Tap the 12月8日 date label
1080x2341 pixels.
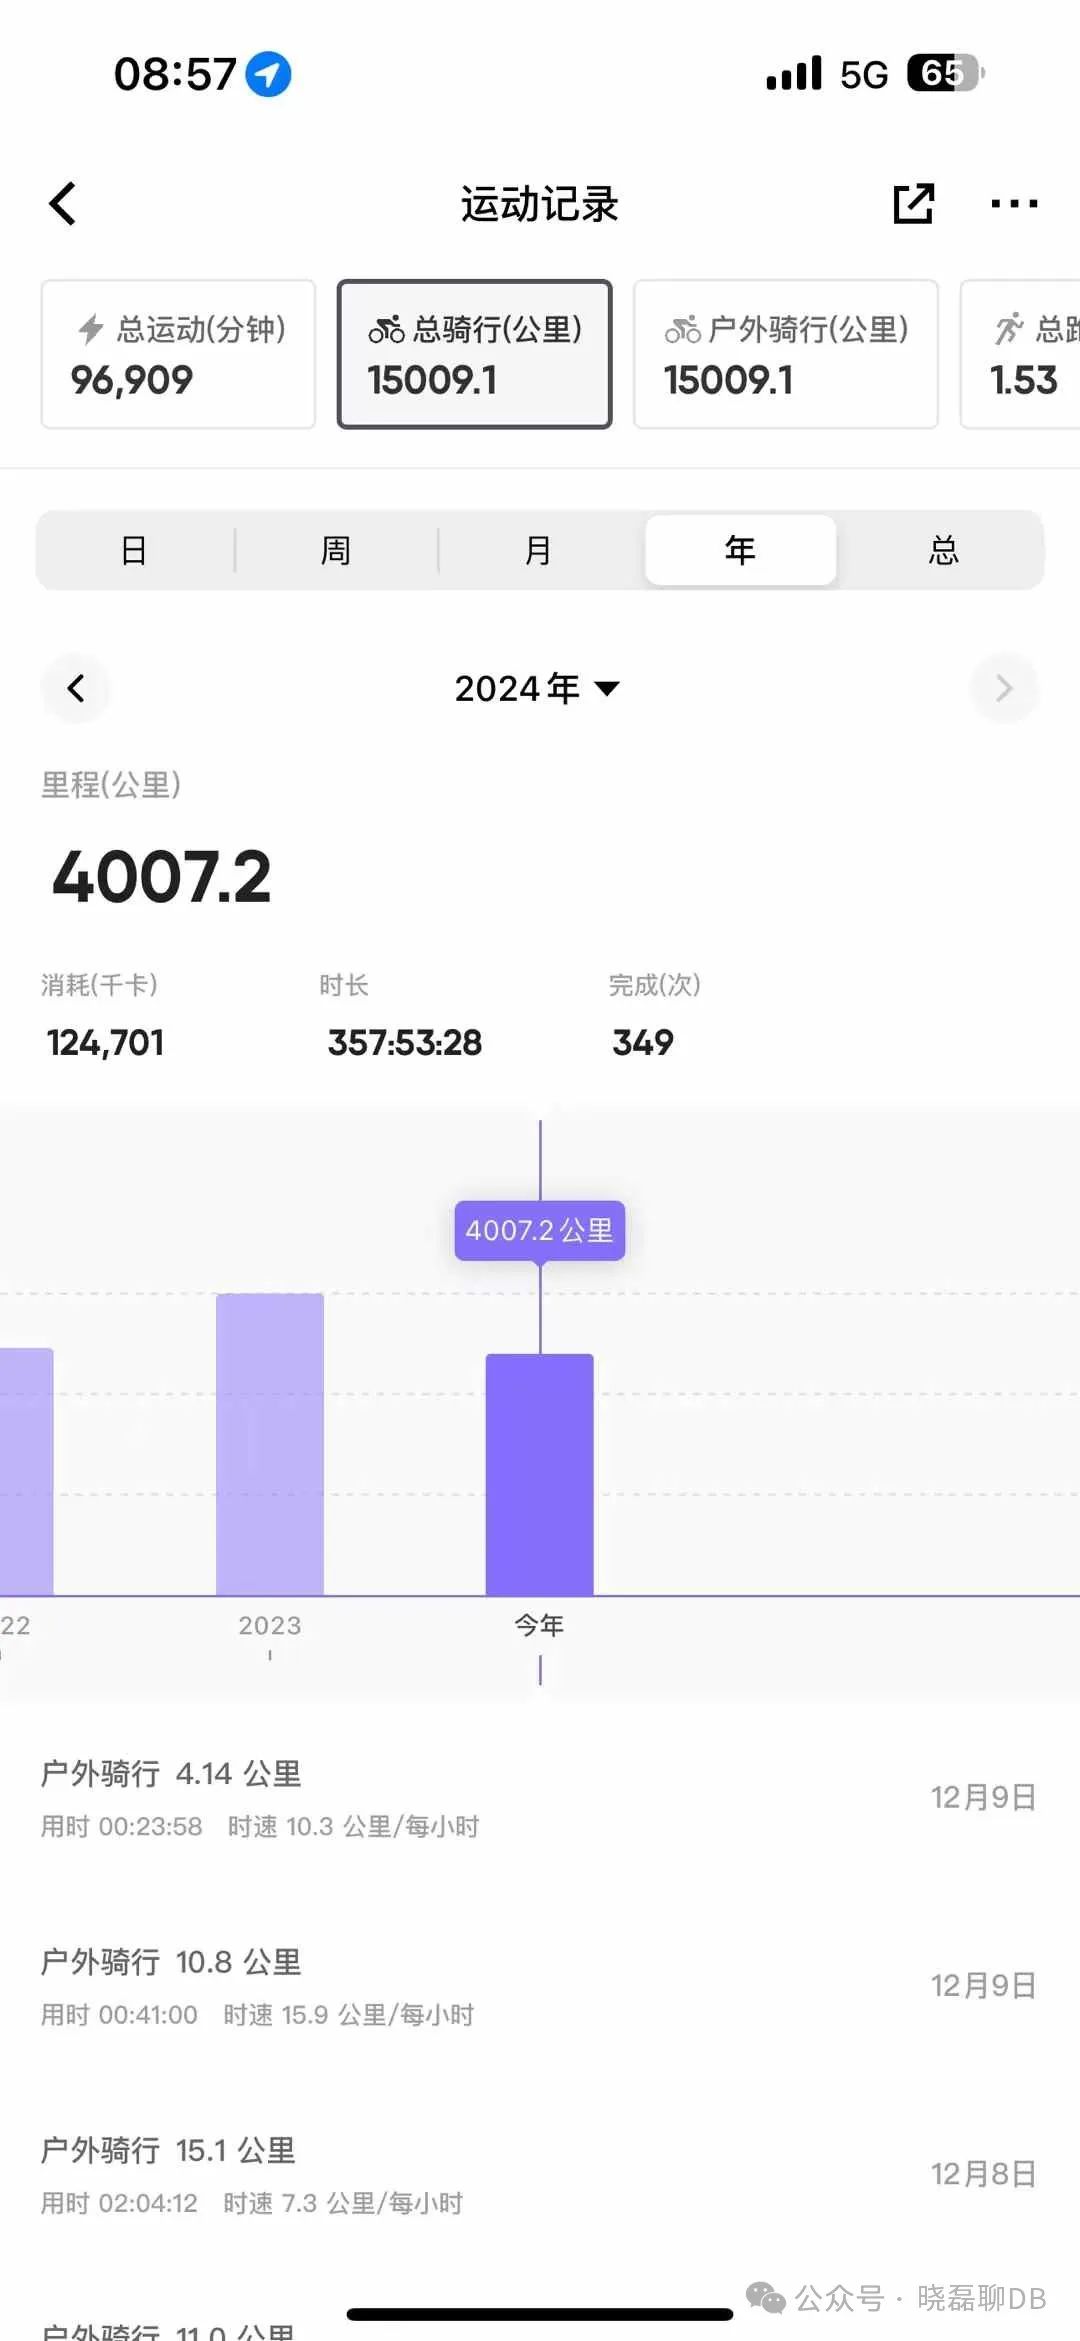pos(983,2174)
